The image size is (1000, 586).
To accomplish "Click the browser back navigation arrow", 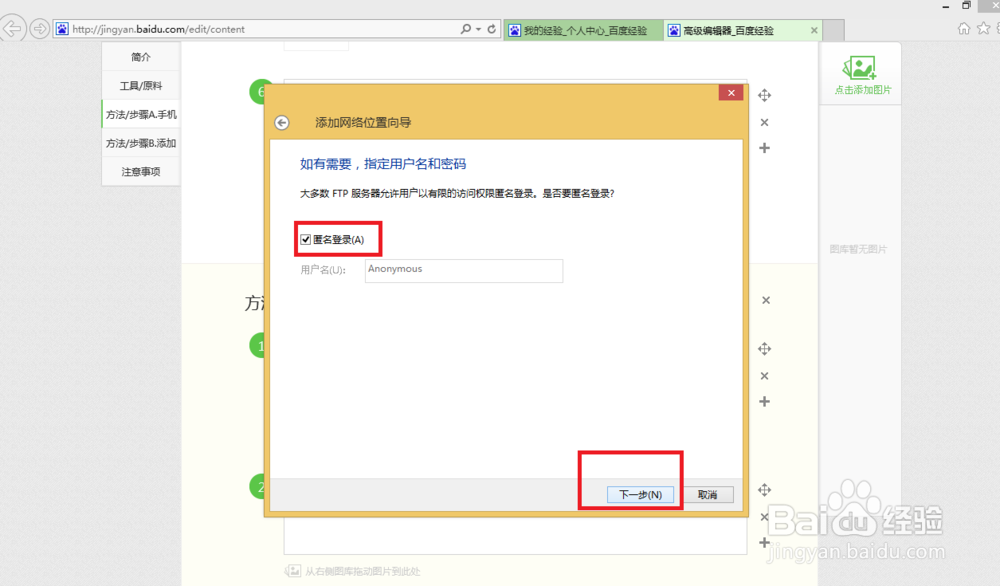I will pos(13,28).
